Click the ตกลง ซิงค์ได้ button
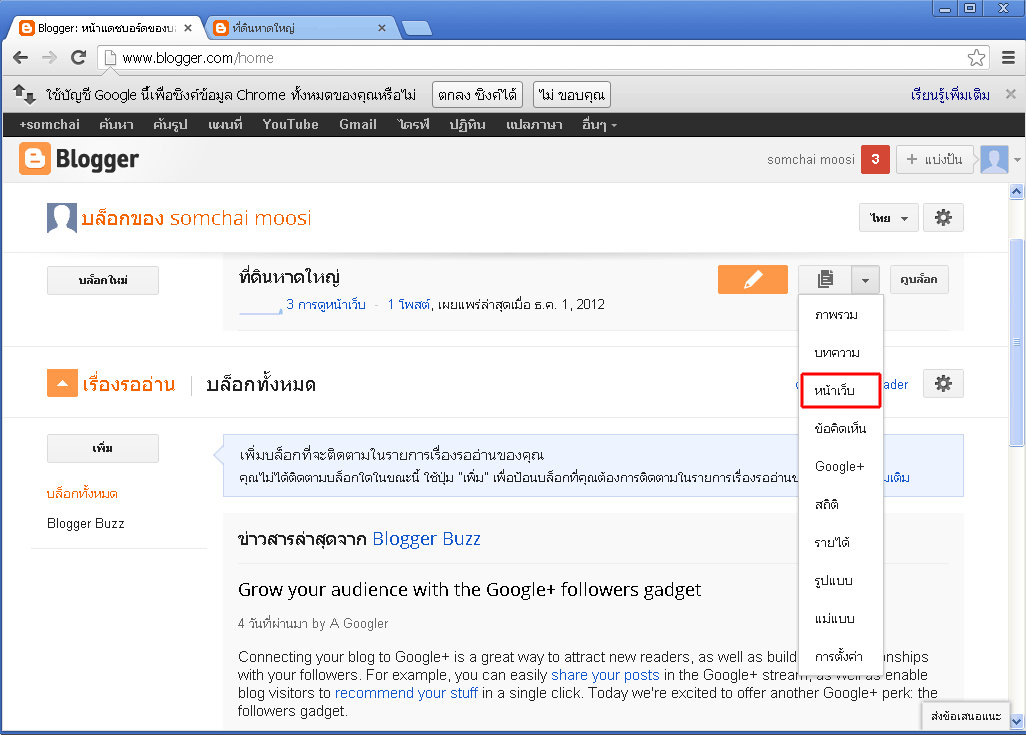1026x735 pixels. click(477, 95)
